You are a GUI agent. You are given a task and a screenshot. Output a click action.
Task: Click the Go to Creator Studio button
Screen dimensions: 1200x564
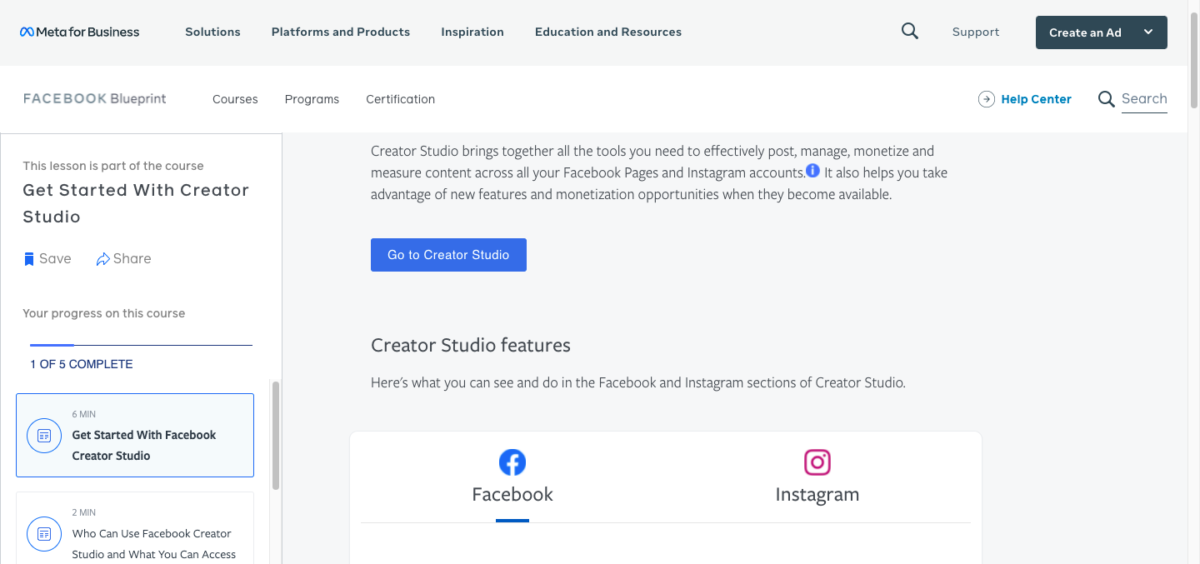(448, 255)
